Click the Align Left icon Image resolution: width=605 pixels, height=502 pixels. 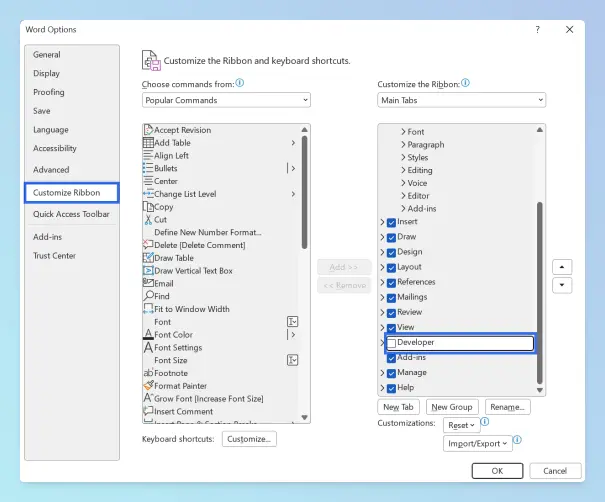coord(148,156)
